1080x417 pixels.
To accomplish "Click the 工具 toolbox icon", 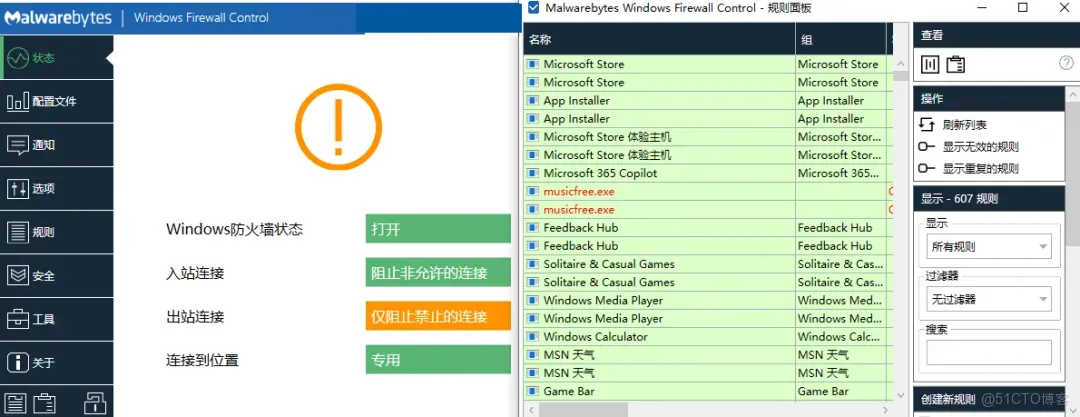I will coord(17,319).
